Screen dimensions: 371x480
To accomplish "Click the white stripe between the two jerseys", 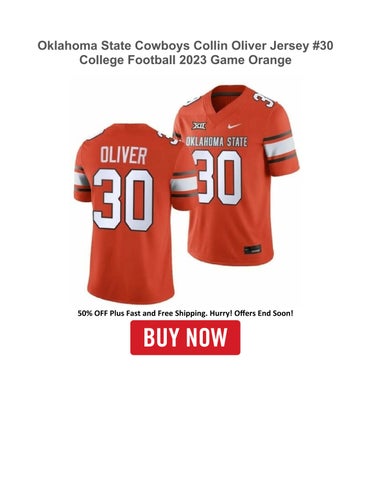I will (x=184, y=184).
